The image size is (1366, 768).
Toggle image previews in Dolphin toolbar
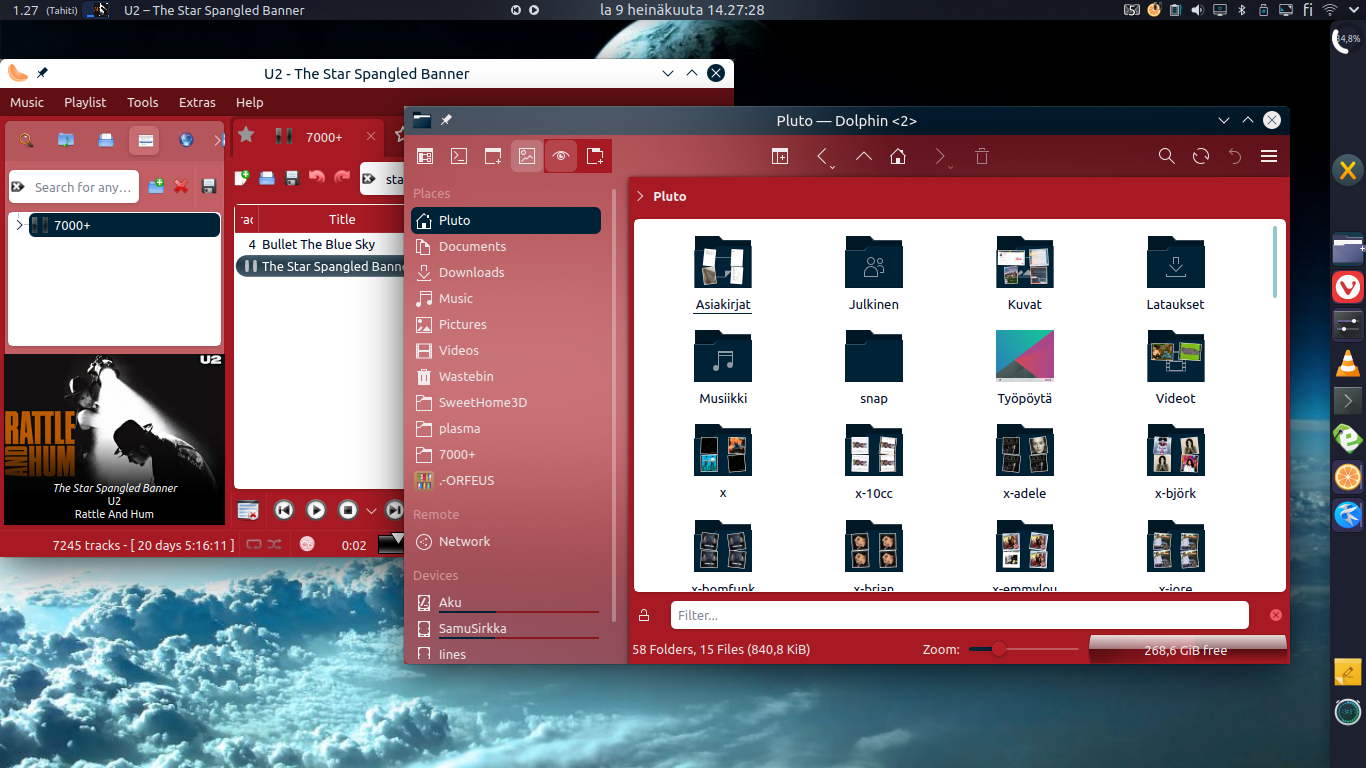pyautogui.click(x=527, y=156)
